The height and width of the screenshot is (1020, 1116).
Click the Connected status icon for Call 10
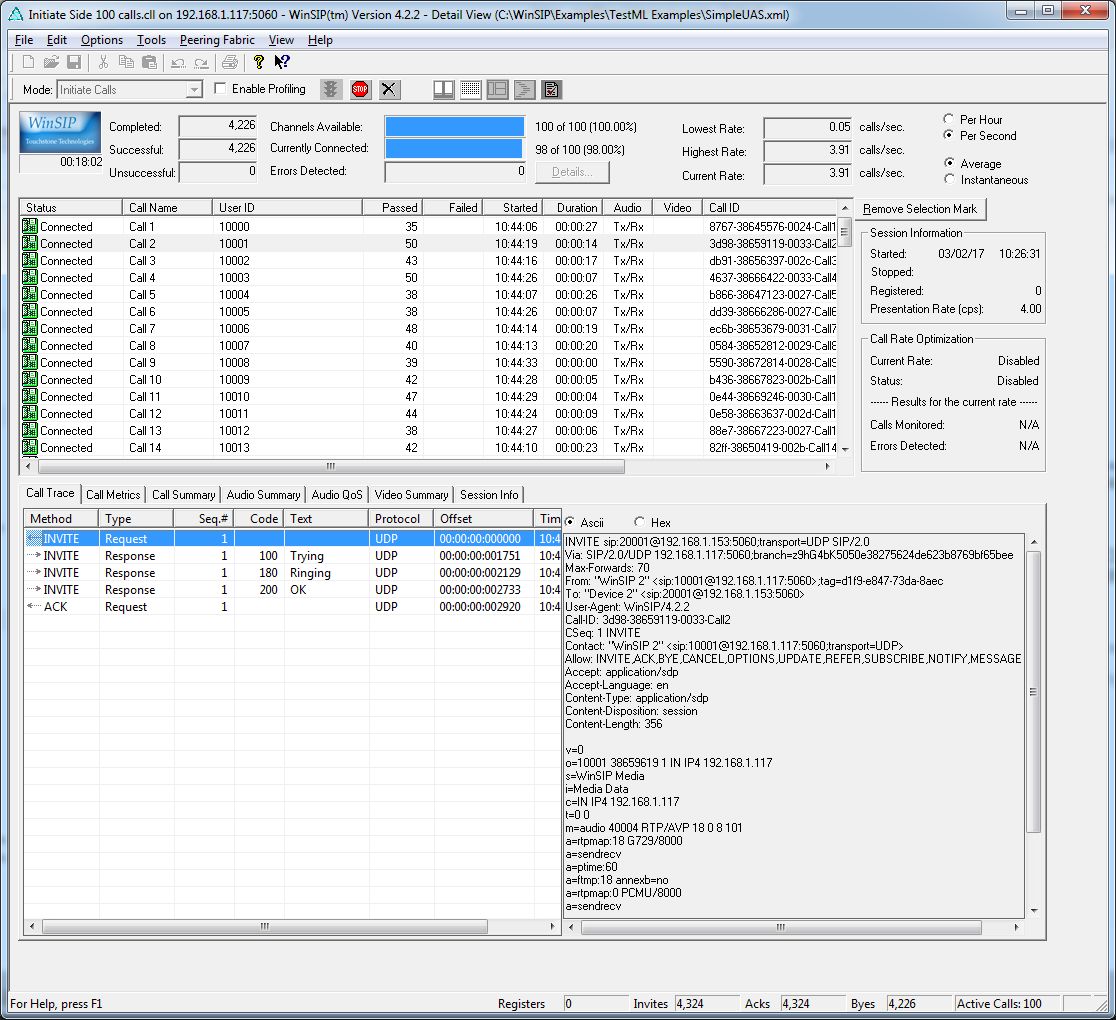[x=30, y=379]
